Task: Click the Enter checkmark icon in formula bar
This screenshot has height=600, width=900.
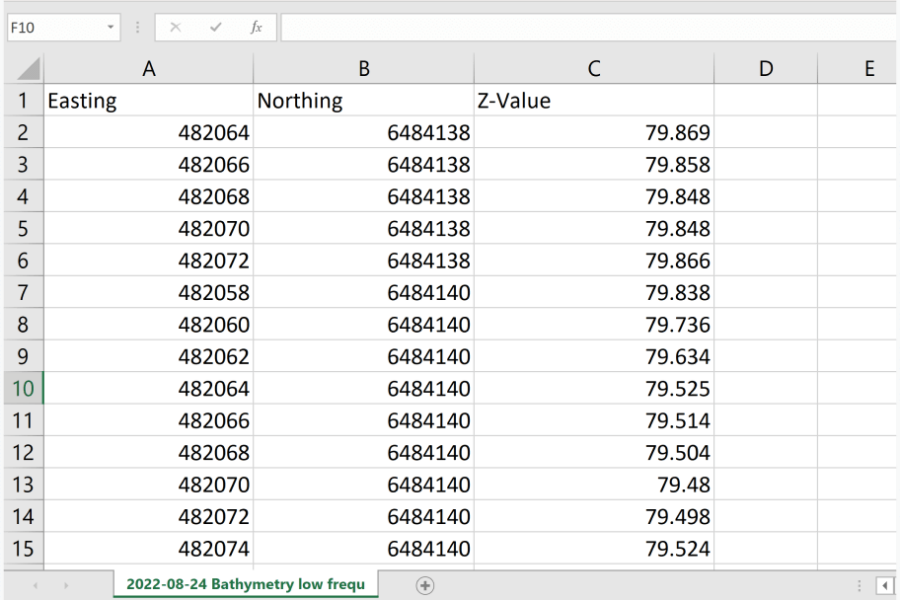Action: click(x=216, y=27)
